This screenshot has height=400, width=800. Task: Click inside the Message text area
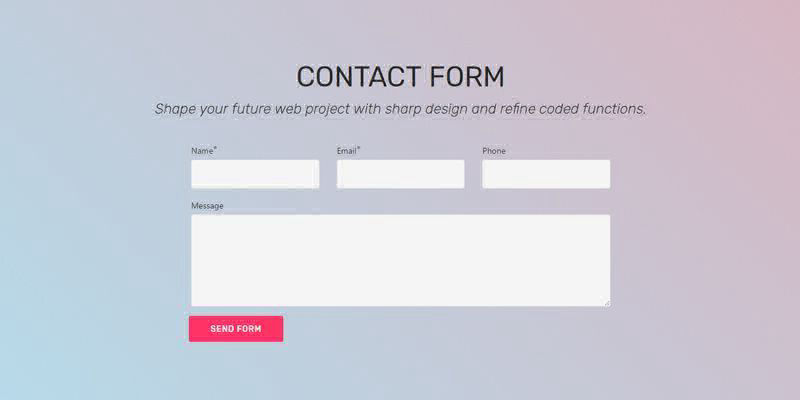401,260
